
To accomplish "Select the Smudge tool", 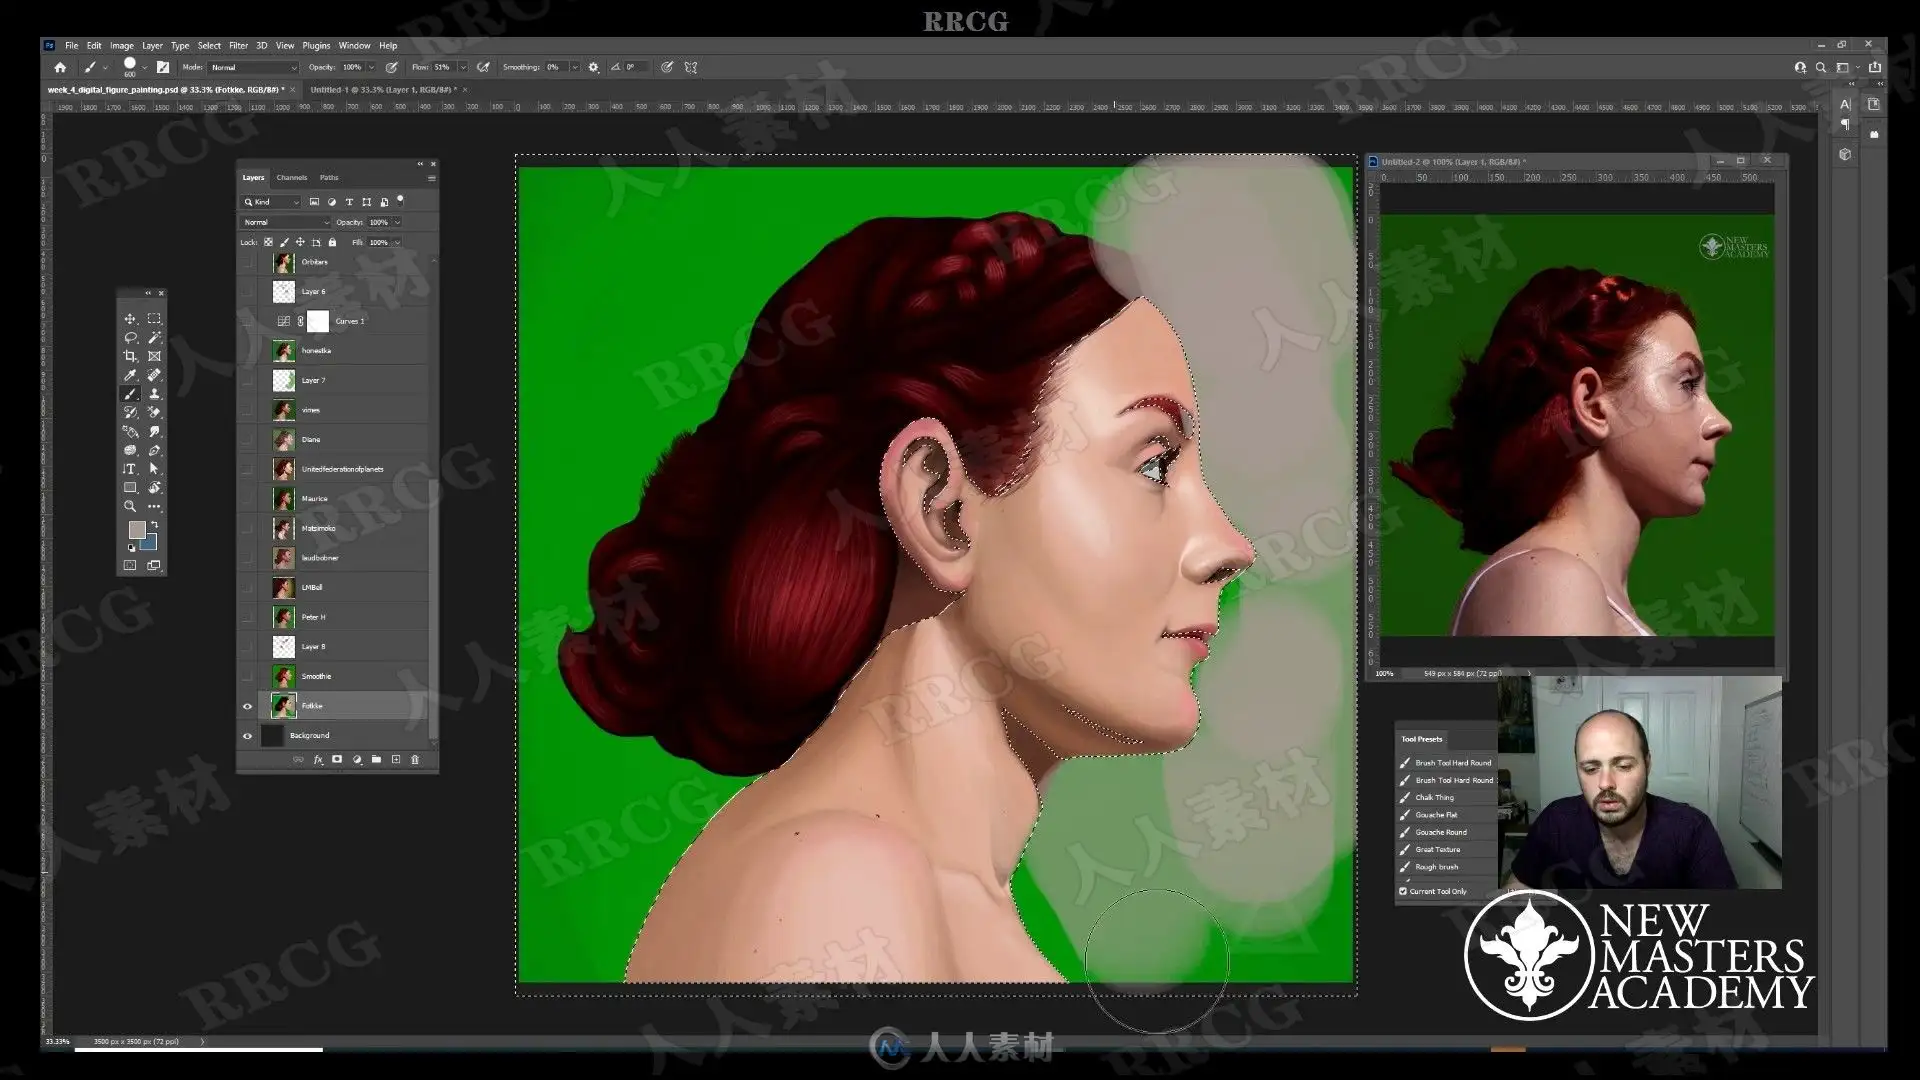I will coord(154,431).
